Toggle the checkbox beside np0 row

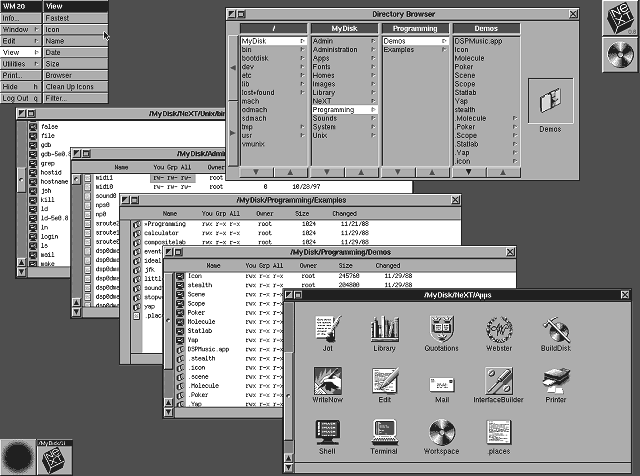pos(87,214)
